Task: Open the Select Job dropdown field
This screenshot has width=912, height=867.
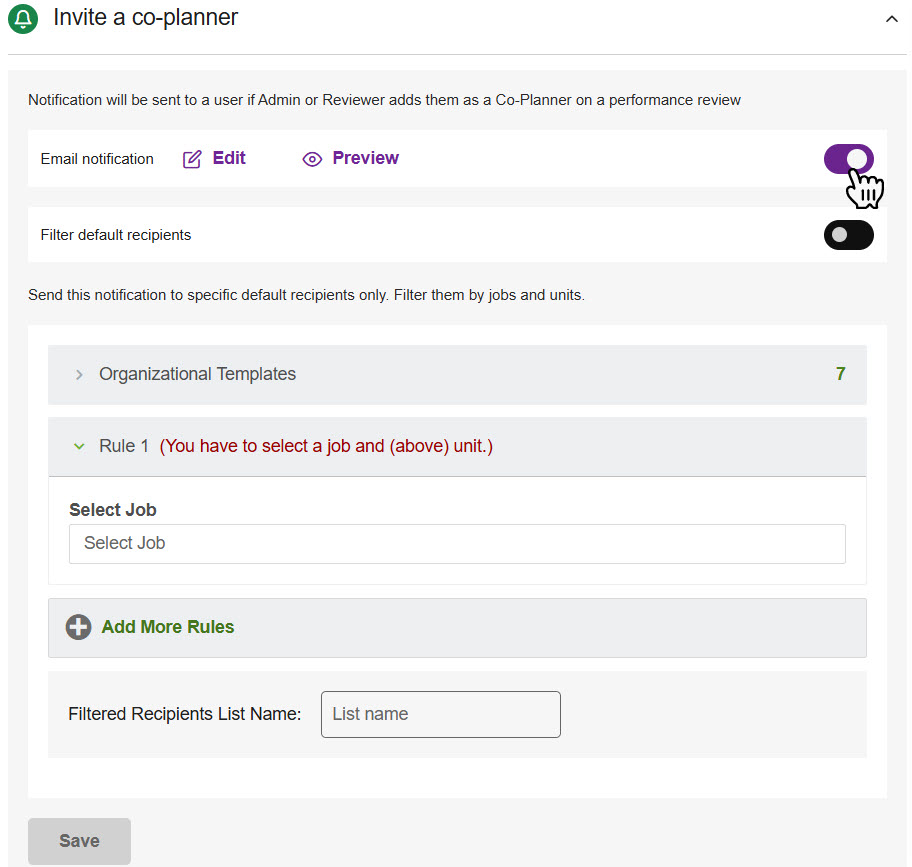Action: pyautogui.click(x=457, y=544)
